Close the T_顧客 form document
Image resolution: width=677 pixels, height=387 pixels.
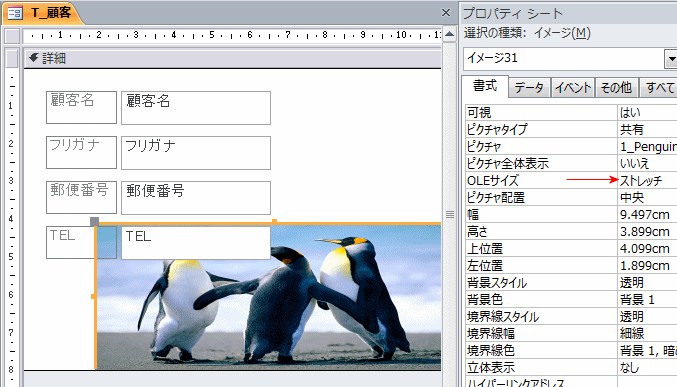446,13
